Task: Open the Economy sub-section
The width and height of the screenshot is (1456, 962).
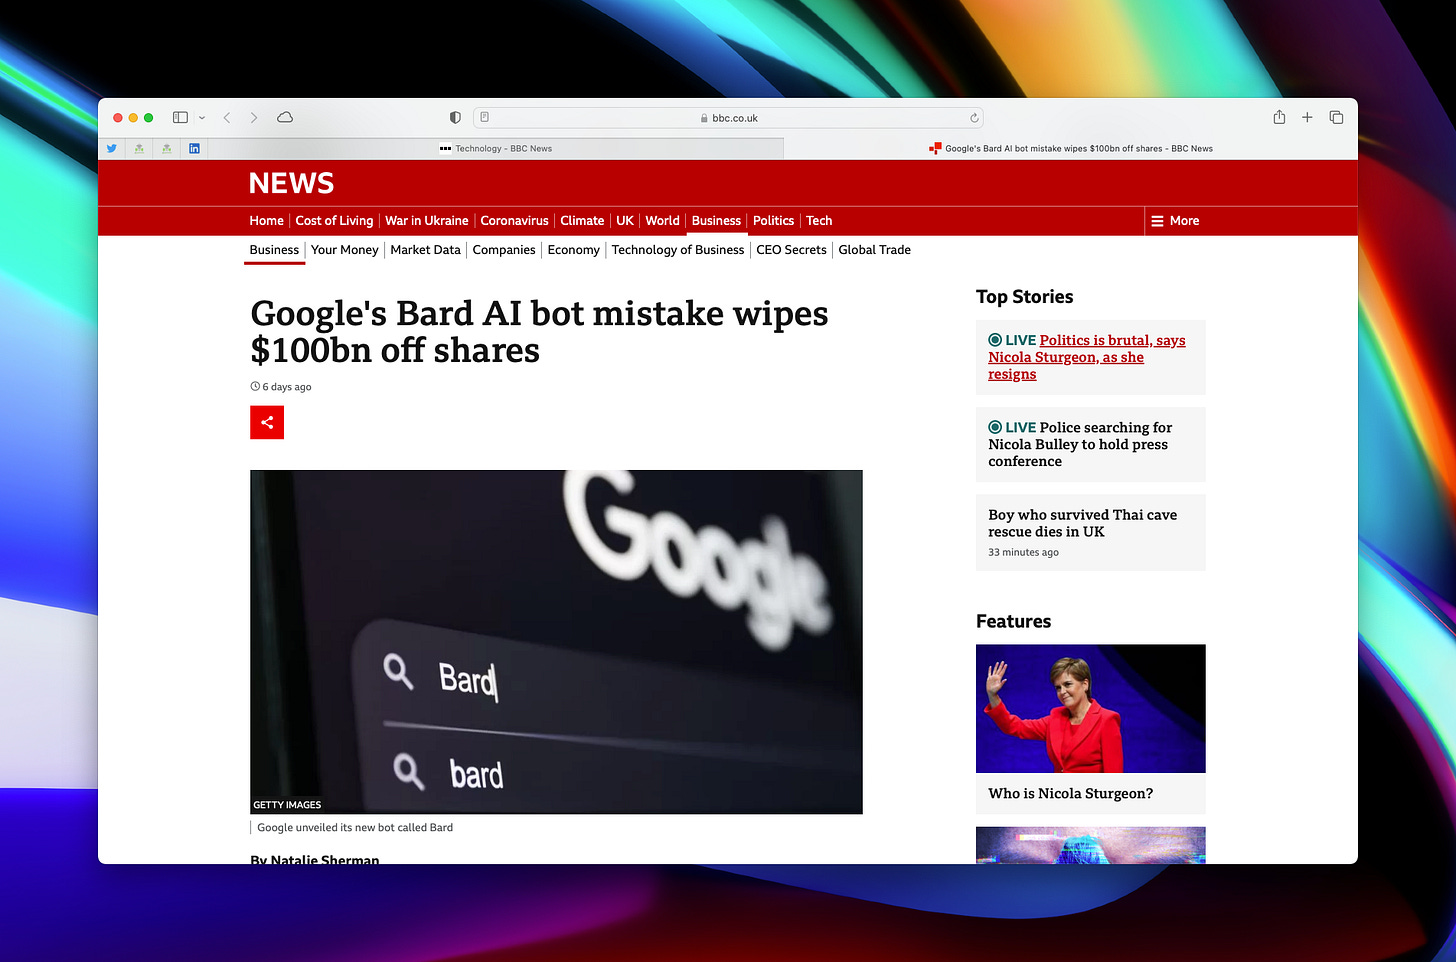Action: [573, 250]
